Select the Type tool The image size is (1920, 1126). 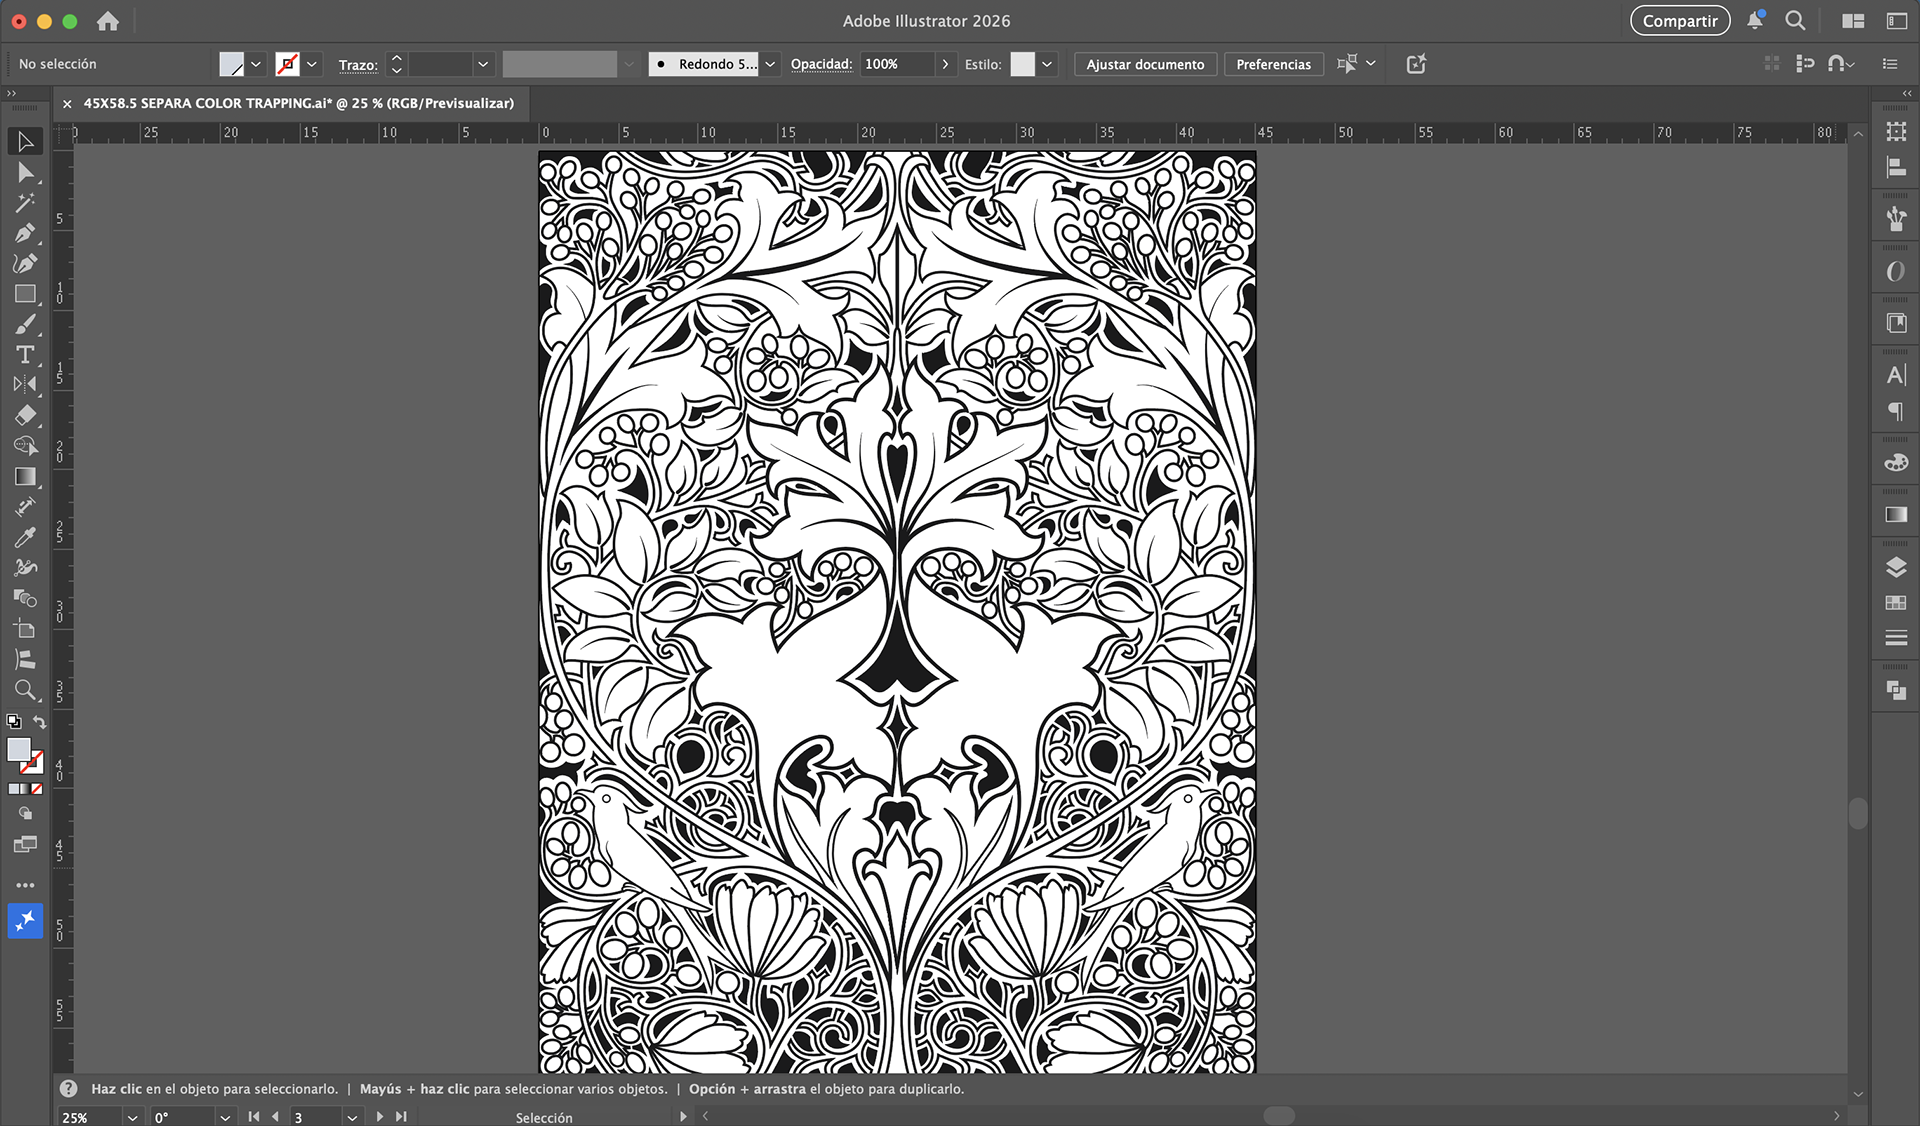[25, 354]
